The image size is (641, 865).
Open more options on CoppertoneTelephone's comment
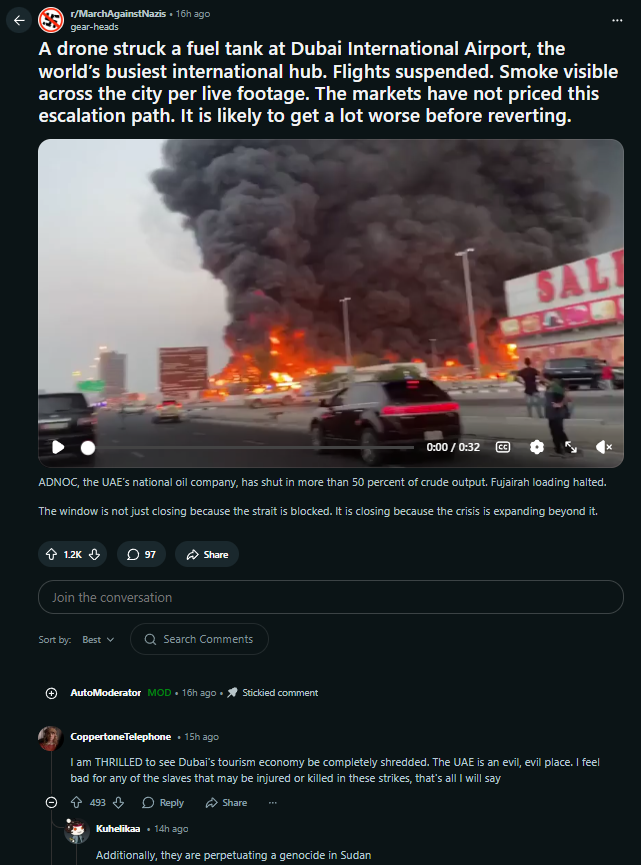(x=273, y=803)
